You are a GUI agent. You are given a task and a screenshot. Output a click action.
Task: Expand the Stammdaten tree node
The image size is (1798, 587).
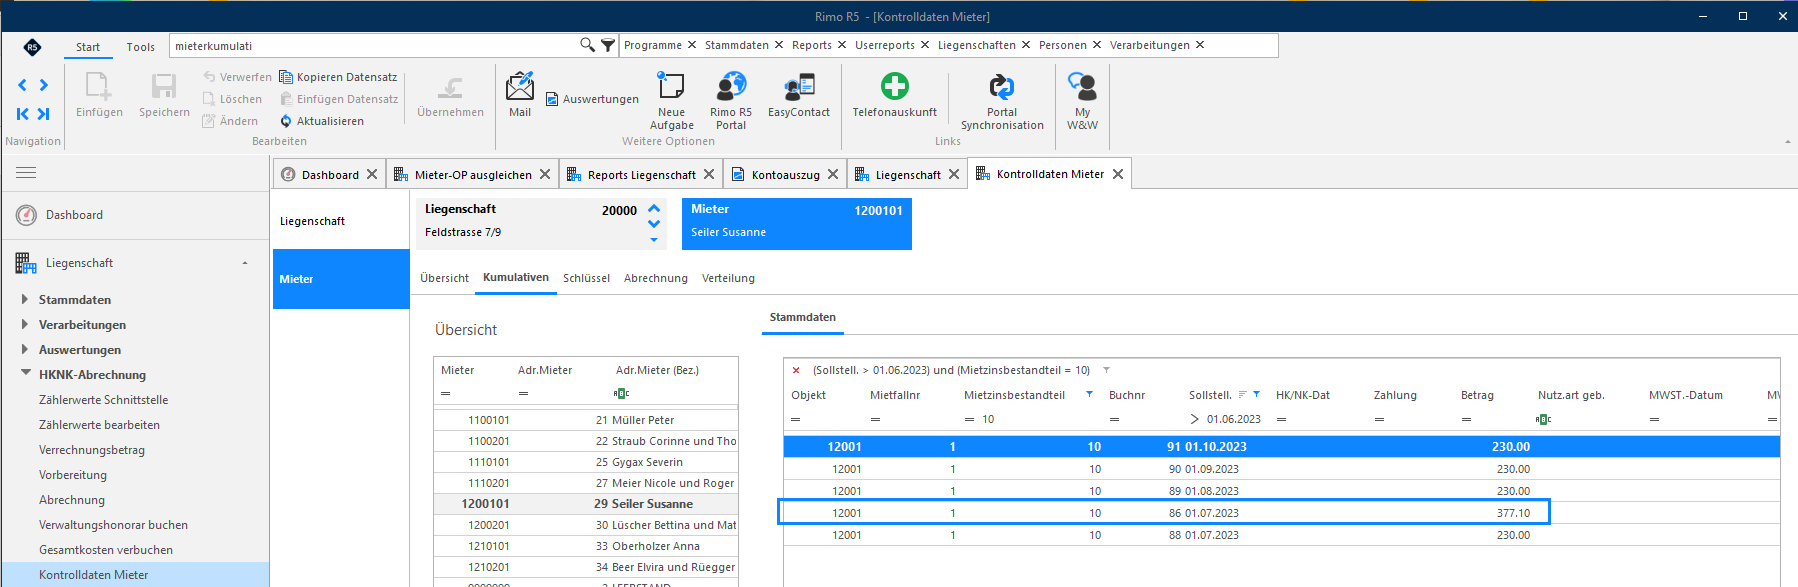tap(25, 299)
